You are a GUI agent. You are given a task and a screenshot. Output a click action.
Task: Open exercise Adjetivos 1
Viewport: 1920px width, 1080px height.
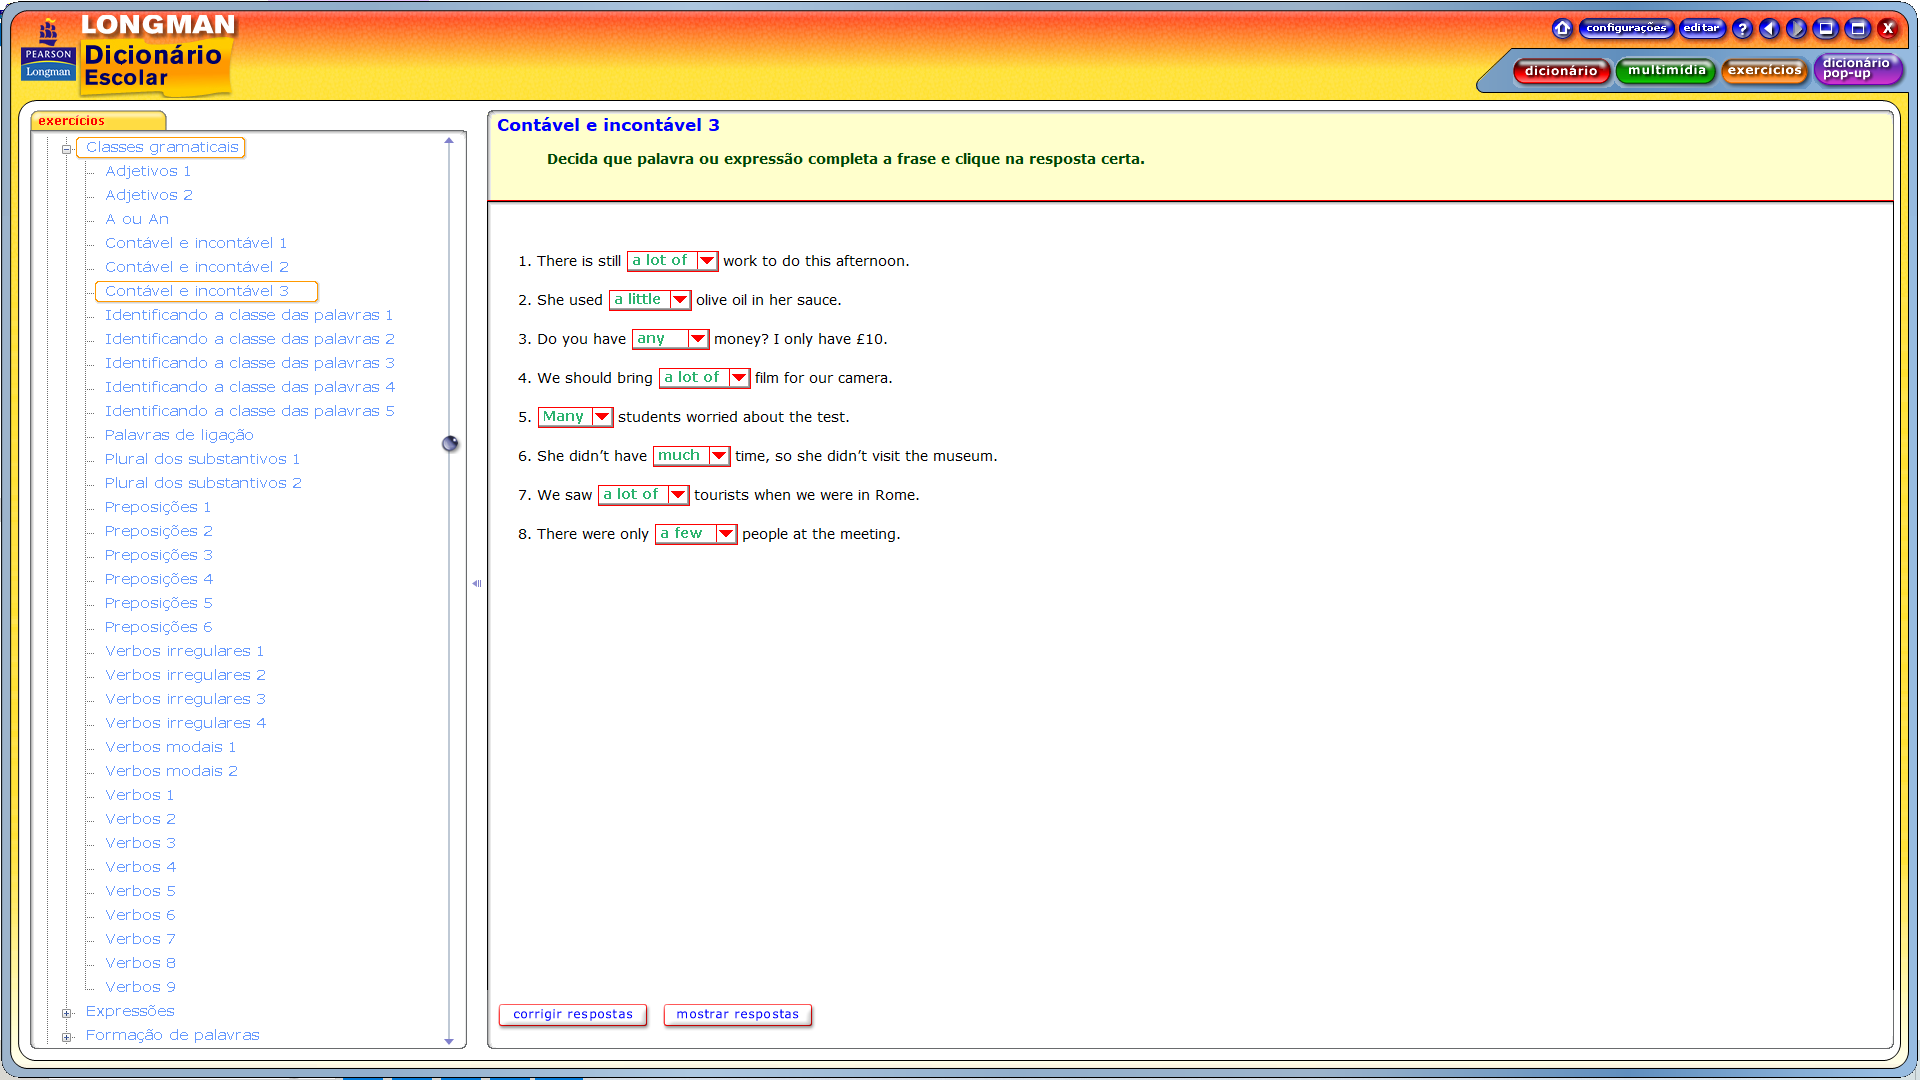click(x=148, y=171)
